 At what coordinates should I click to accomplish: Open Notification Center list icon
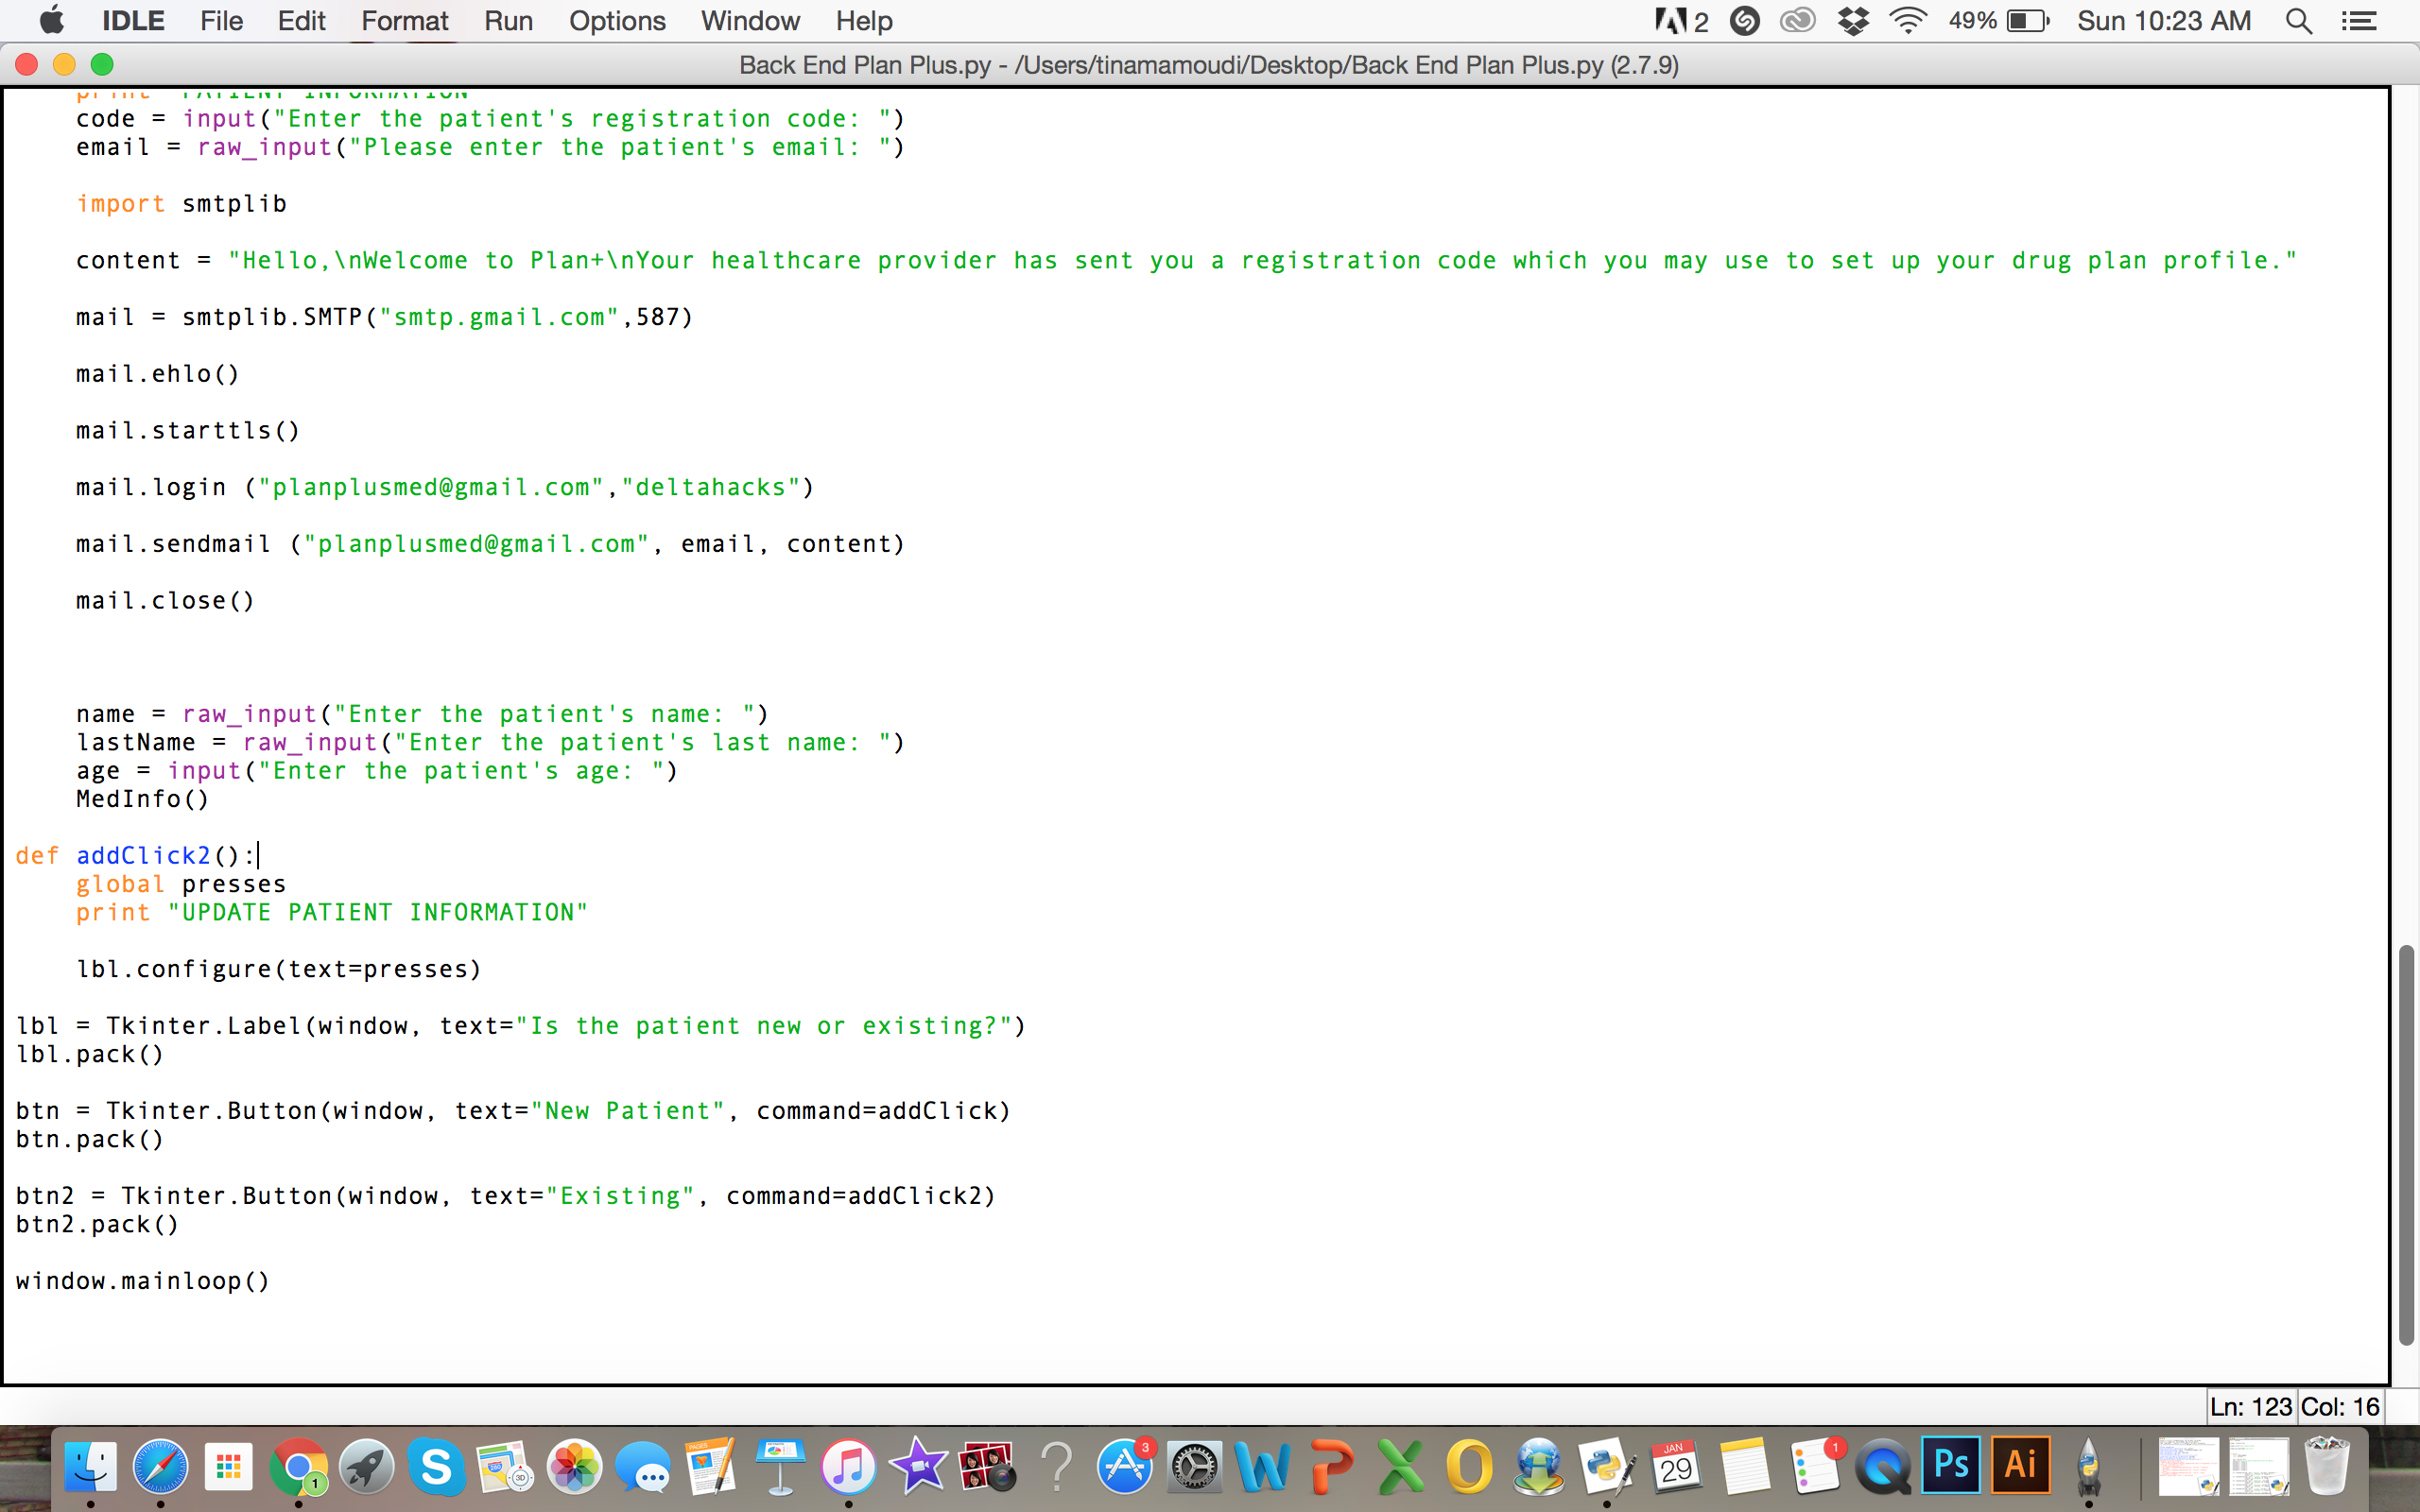tap(2360, 21)
